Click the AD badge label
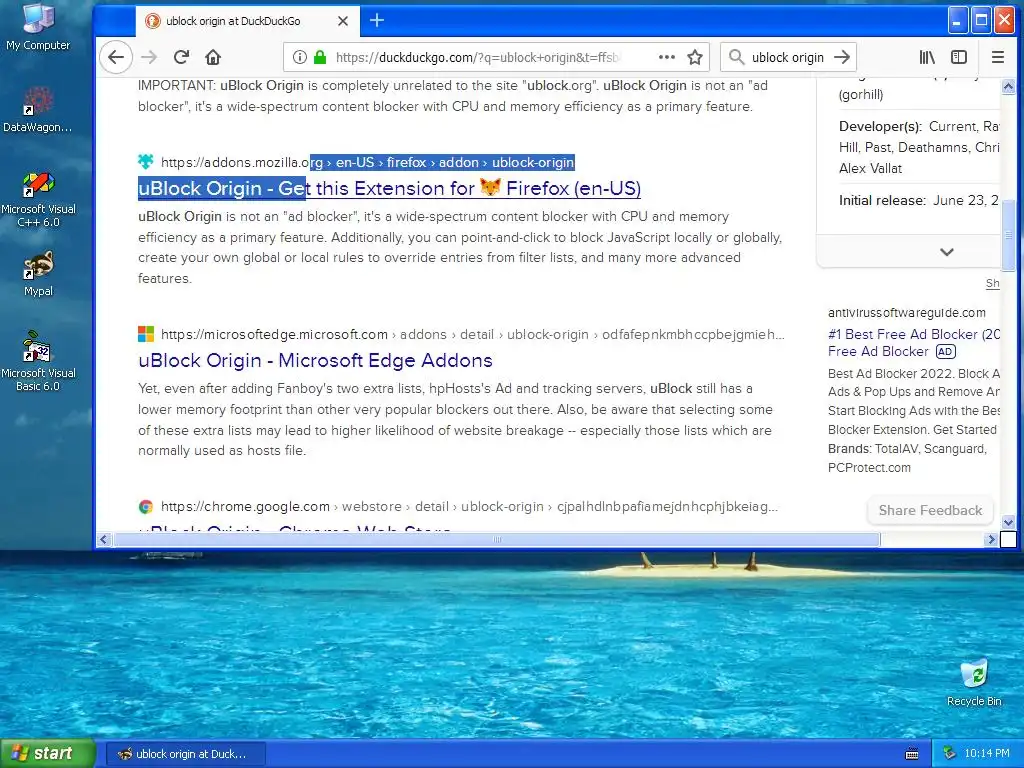The width and height of the screenshot is (1024, 768). click(x=945, y=351)
